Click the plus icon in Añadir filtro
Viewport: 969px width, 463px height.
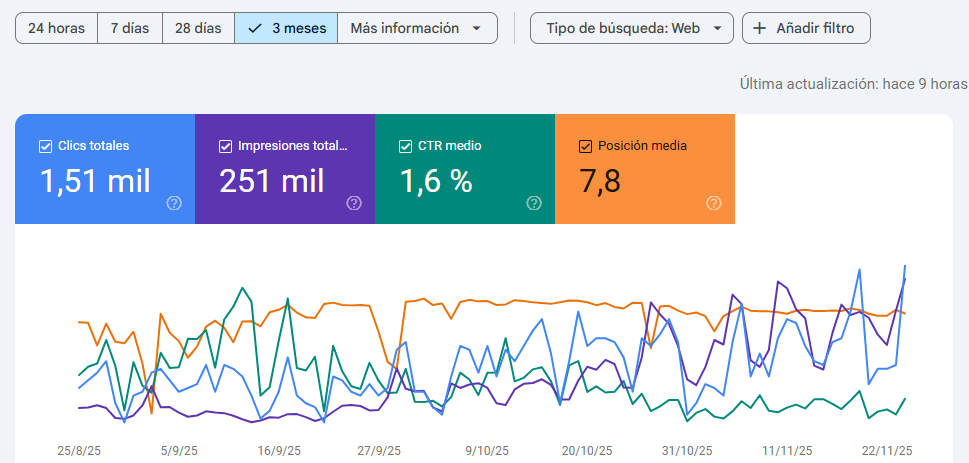click(x=760, y=28)
